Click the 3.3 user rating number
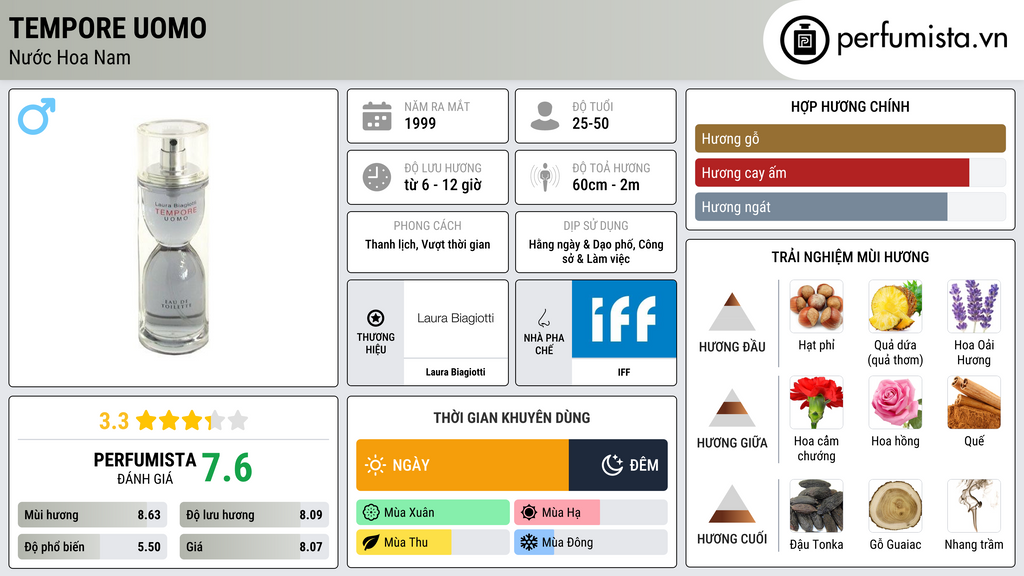The width and height of the screenshot is (1024, 576). tap(114, 421)
